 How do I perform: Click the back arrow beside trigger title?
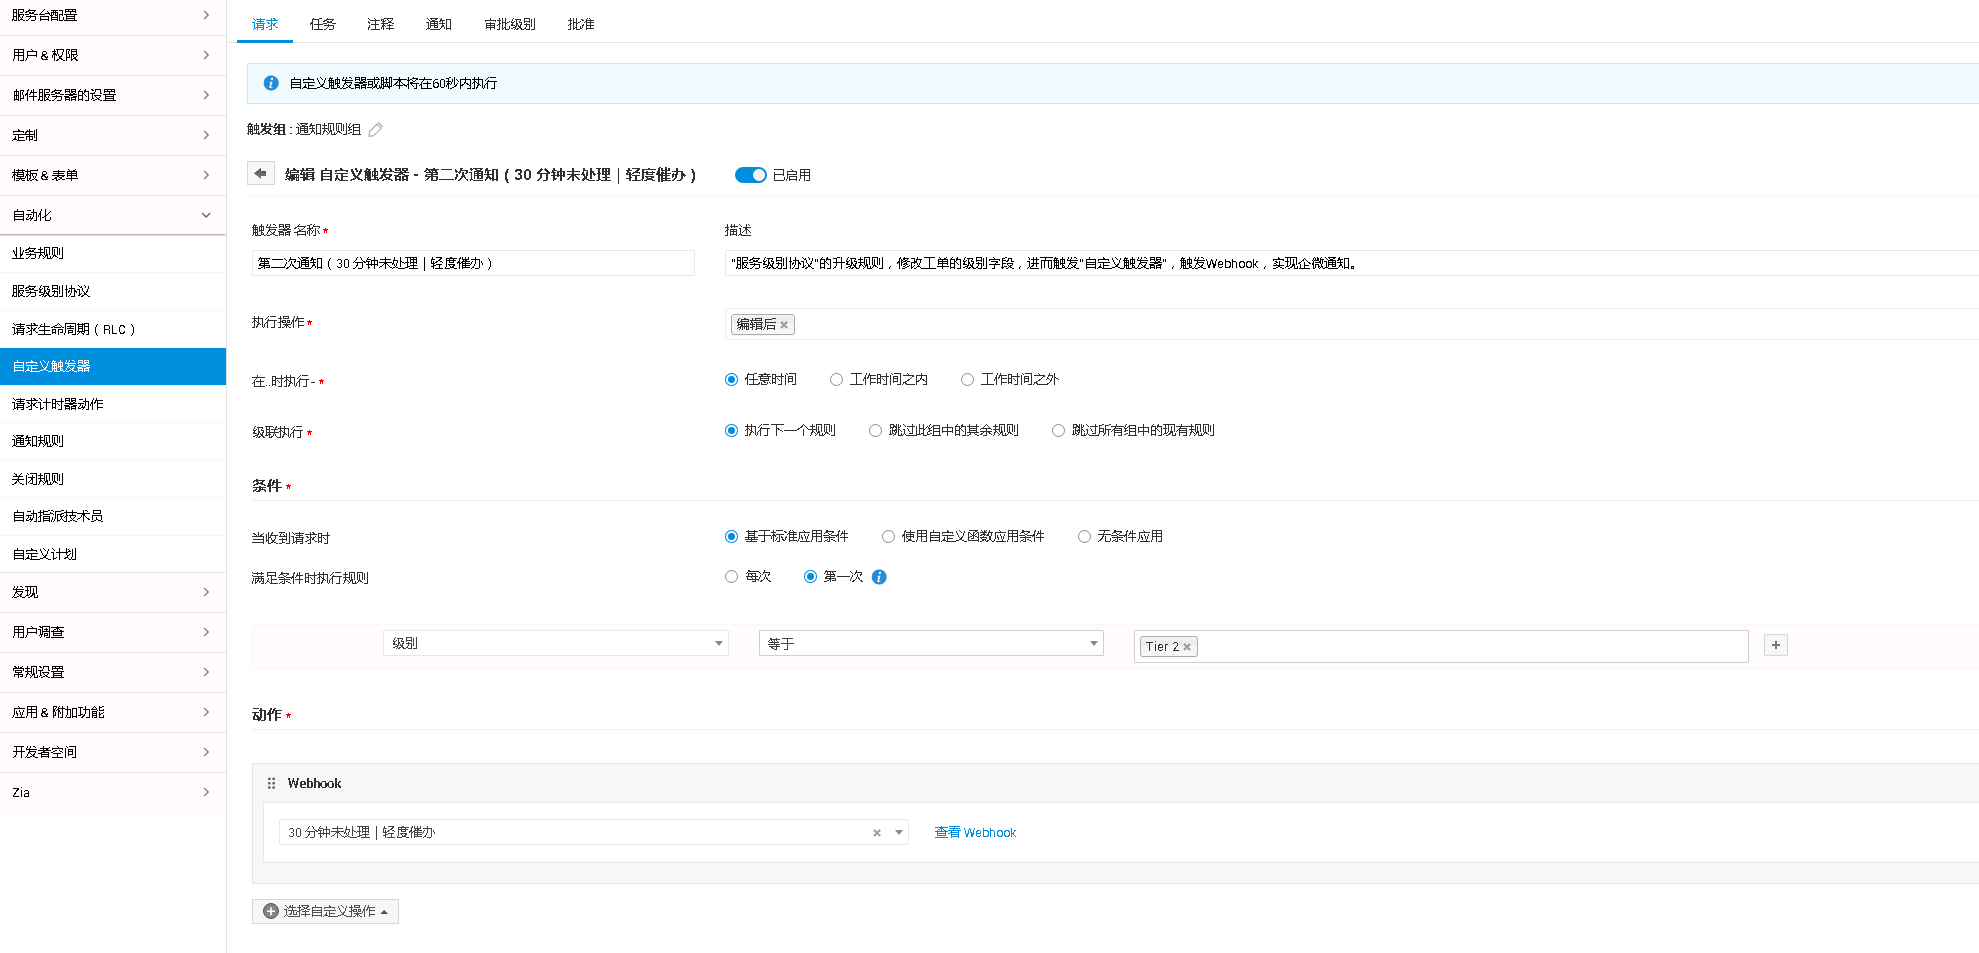tap(260, 174)
